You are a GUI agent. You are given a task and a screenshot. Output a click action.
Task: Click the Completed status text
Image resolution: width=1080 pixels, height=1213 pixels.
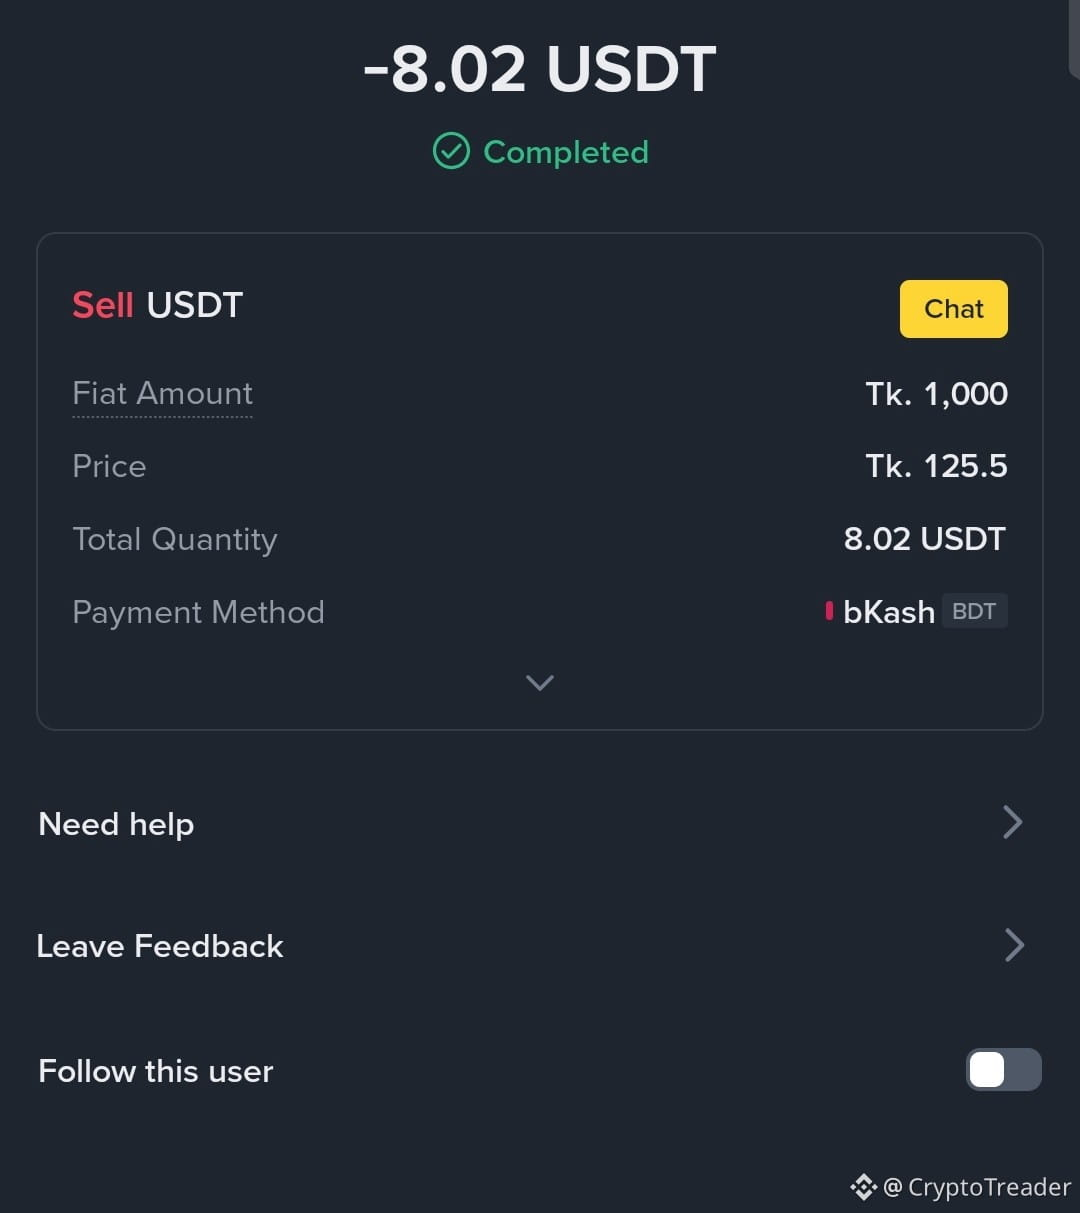pos(566,152)
